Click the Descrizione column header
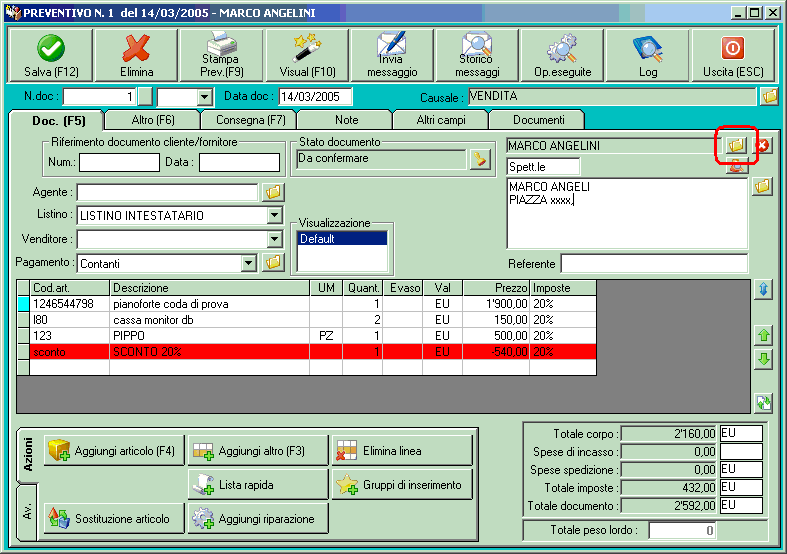787x554 pixels. pos(209,288)
